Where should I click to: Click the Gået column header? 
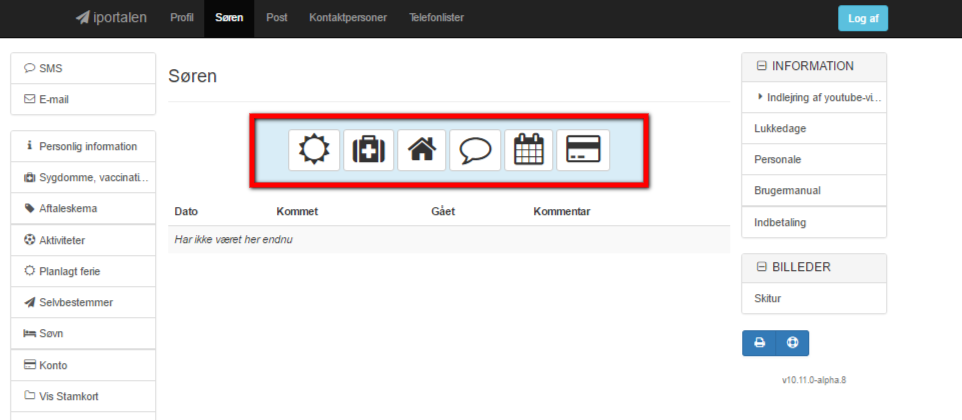[443, 212]
